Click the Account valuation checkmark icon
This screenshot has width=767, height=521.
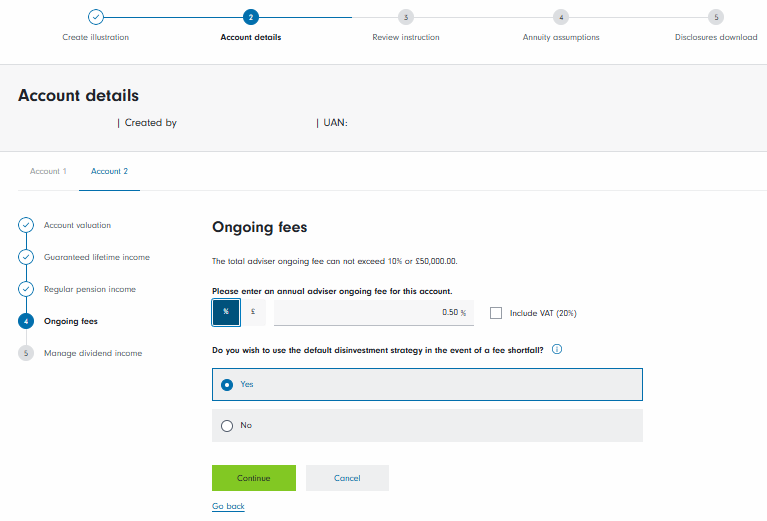coord(27,225)
